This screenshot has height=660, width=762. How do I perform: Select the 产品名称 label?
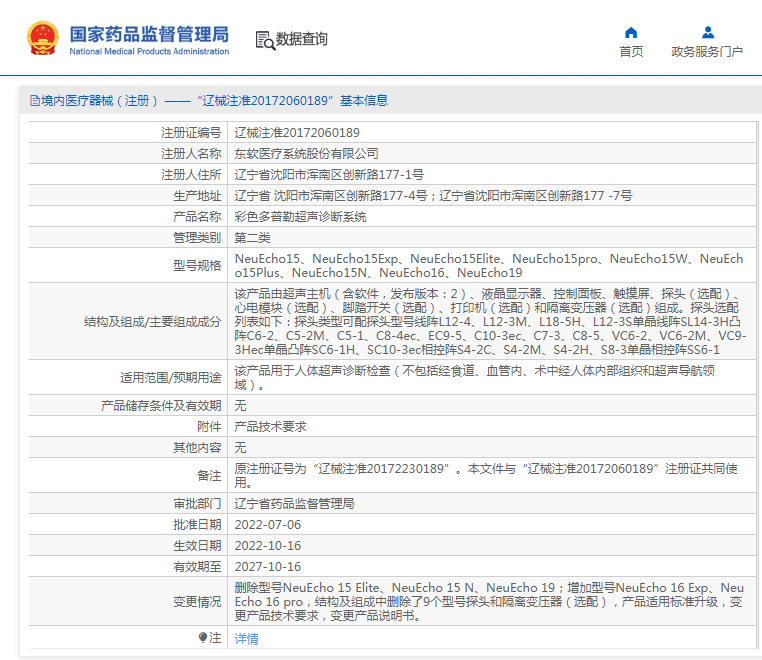197,217
